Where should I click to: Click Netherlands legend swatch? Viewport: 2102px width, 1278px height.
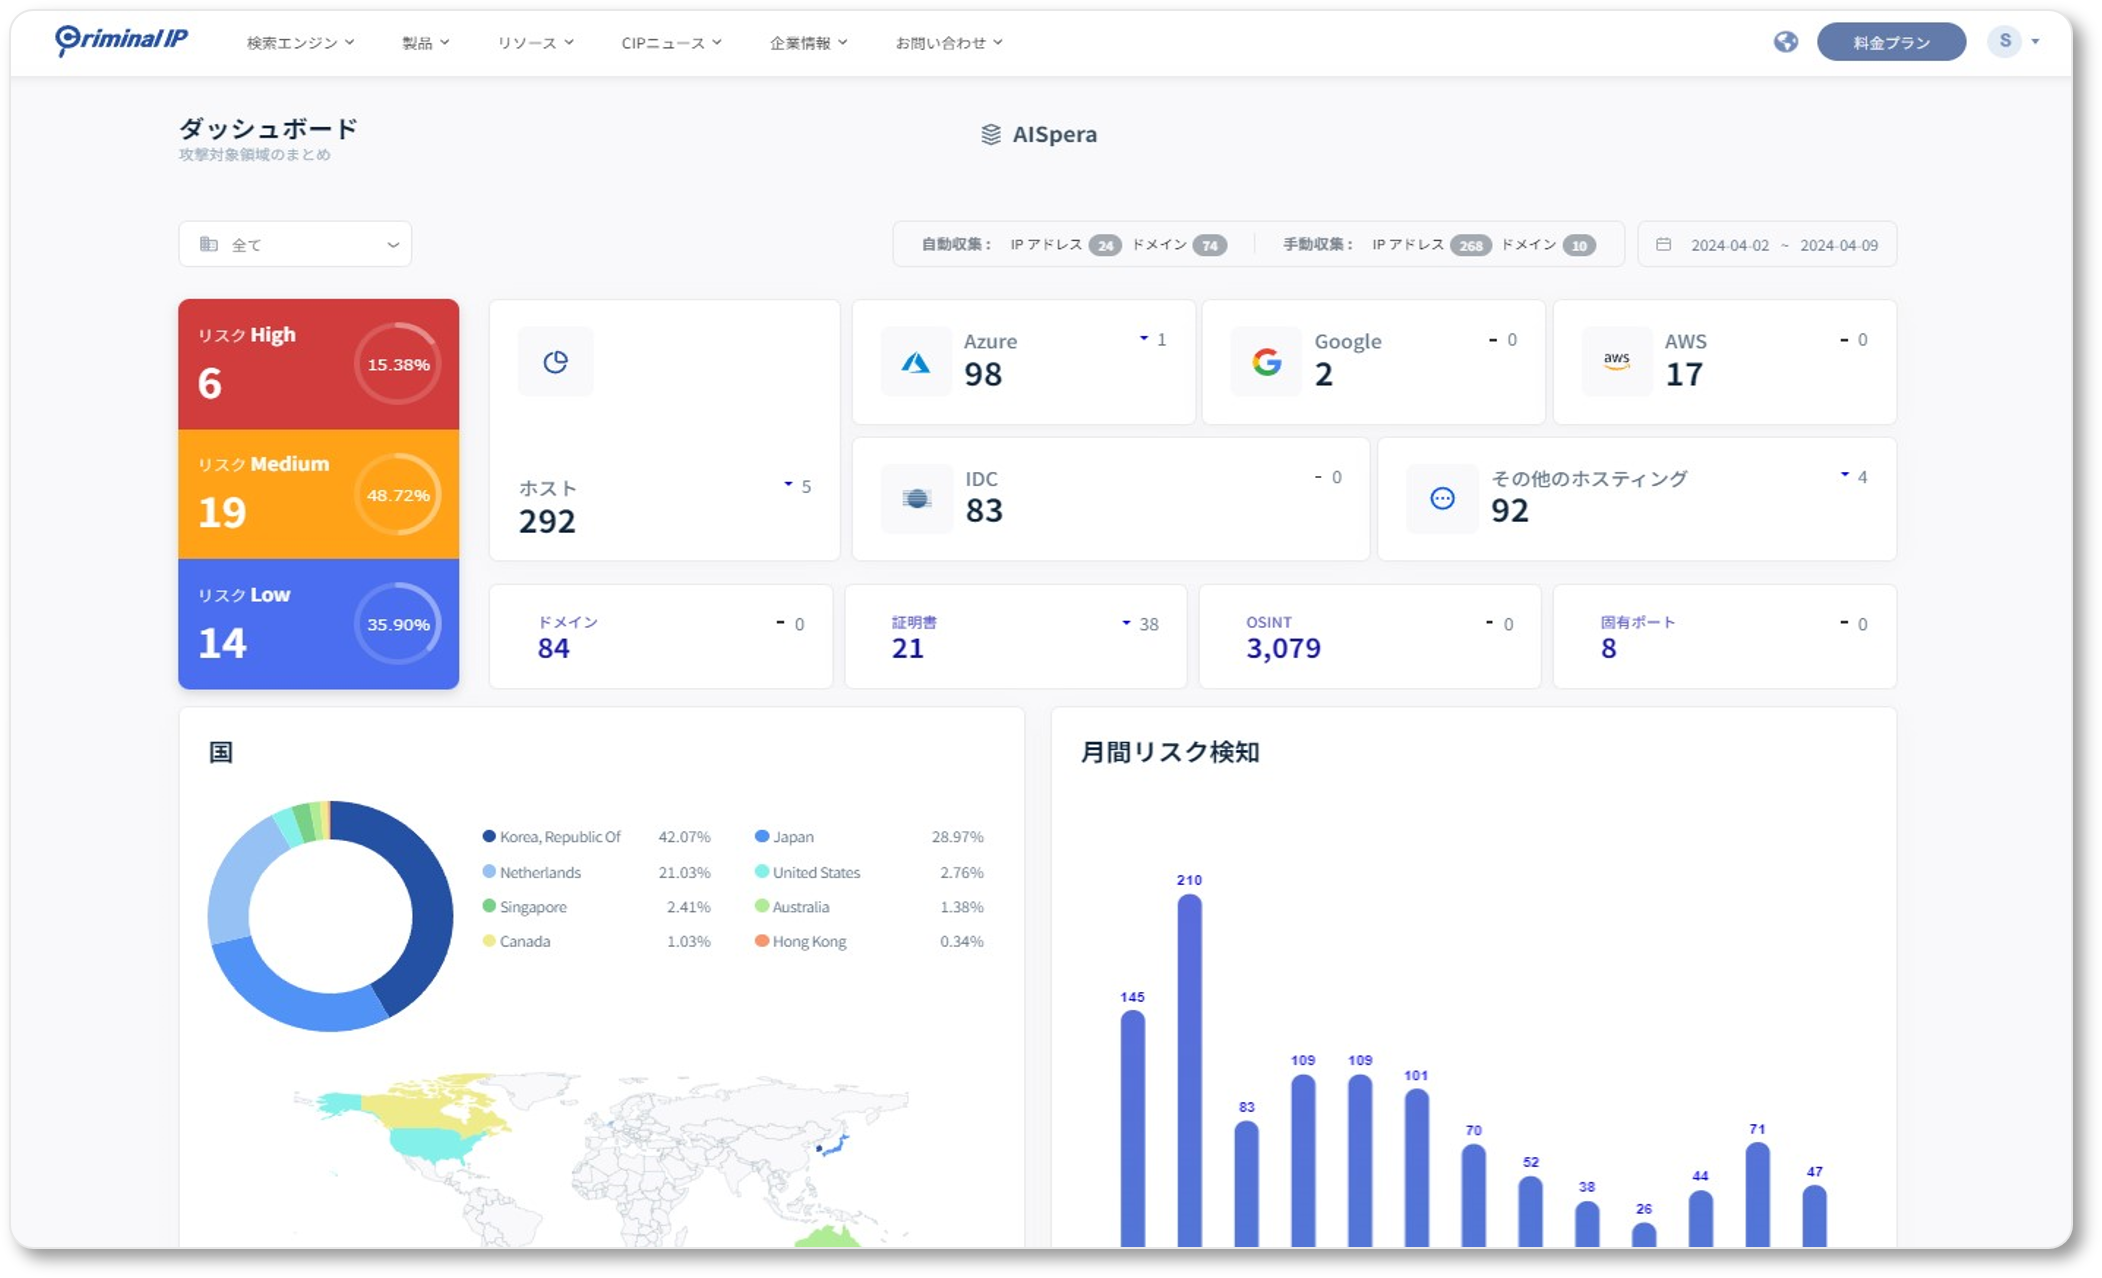(x=489, y=871)
